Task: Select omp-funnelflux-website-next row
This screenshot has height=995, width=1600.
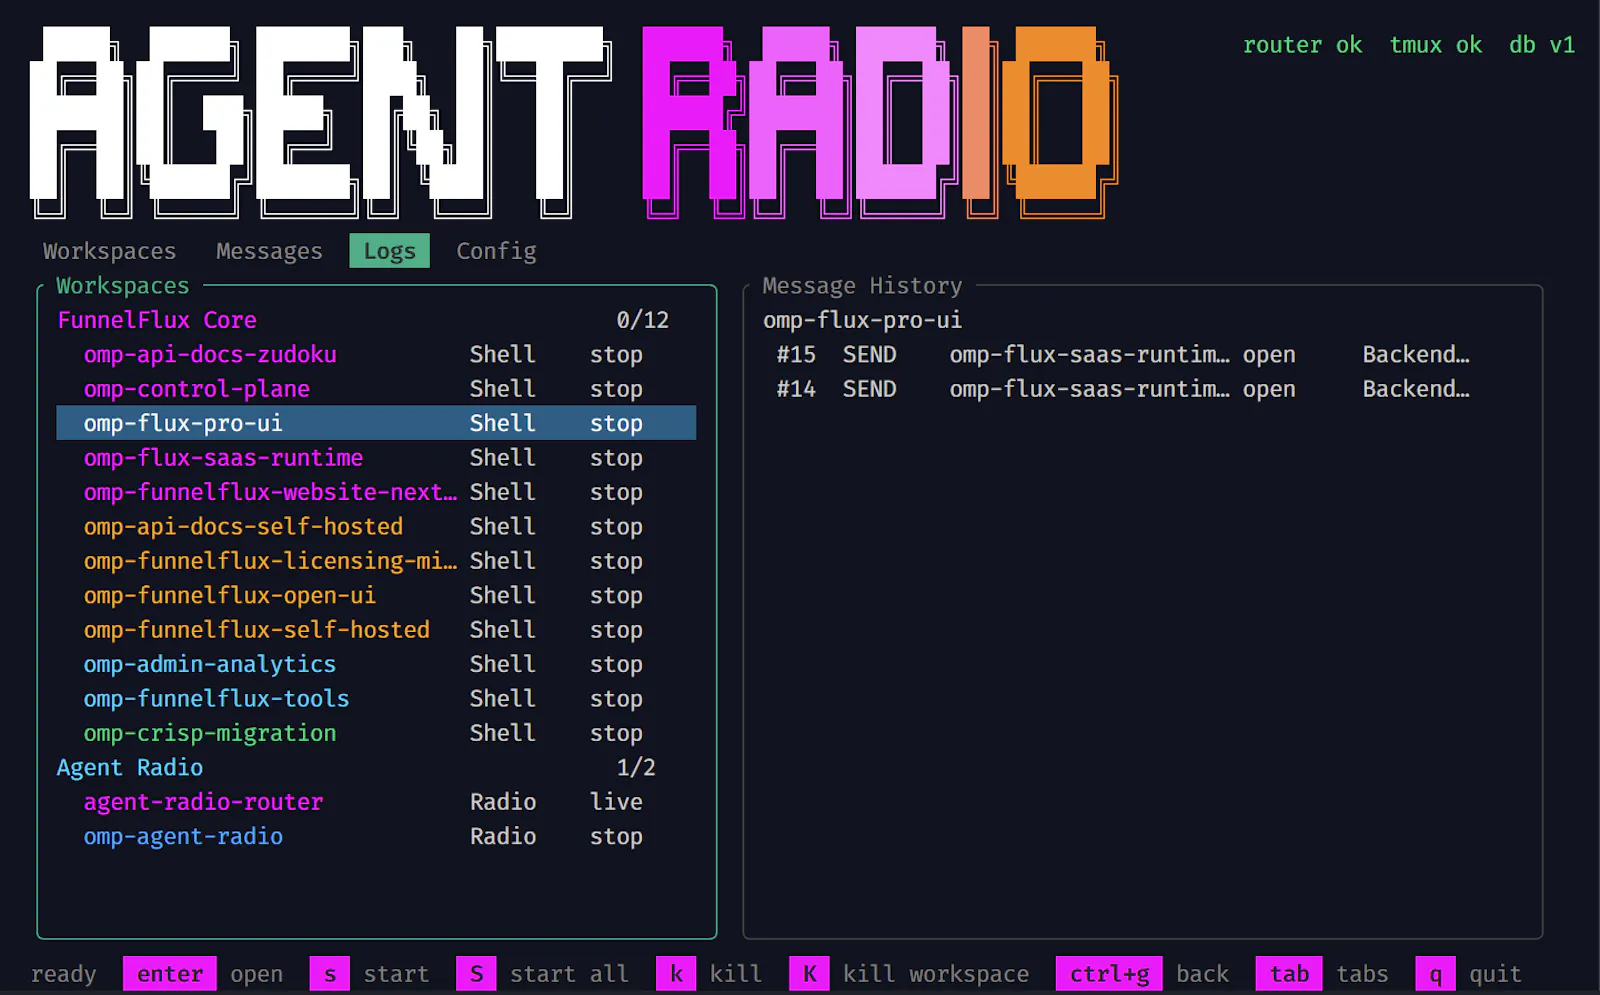Action: pyautogui.click(x=376, y=492)
